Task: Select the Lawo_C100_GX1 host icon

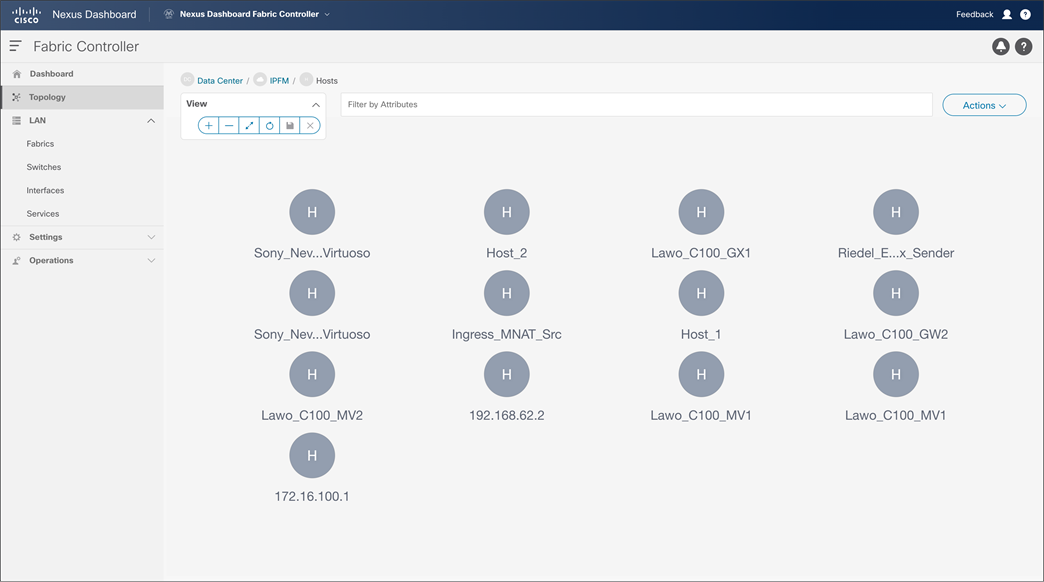Action: 701,212
